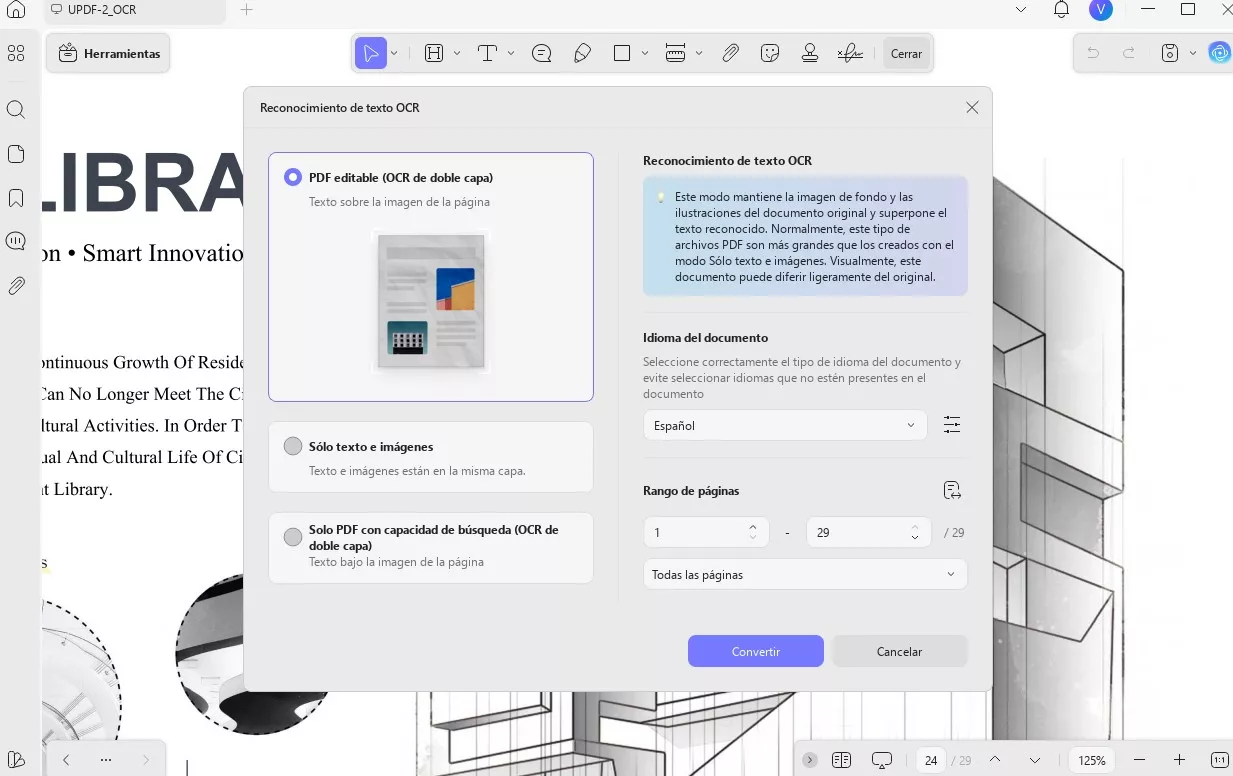Open the thumbnails grid panel
Screen dimensions: 1233x776
(x=16, y=53)
